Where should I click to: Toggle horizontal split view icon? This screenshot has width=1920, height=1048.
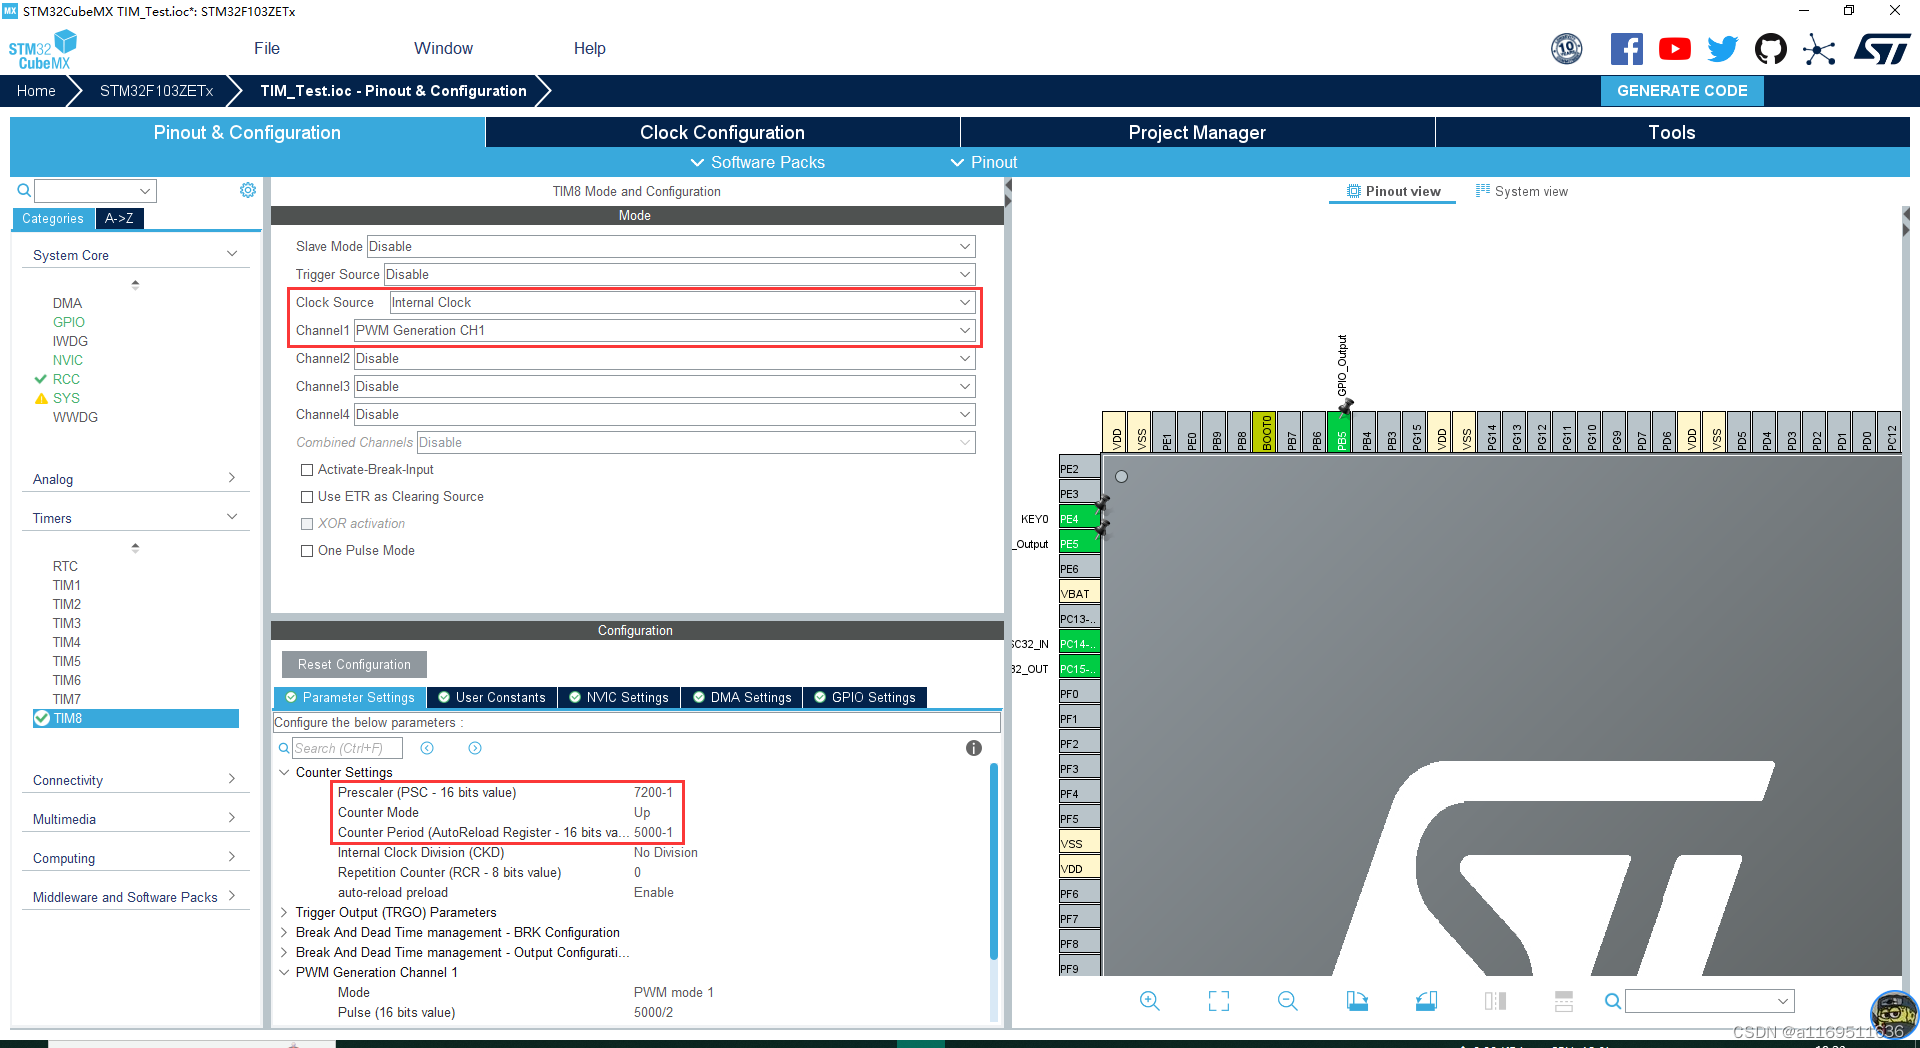[x=1564, y=1001]
